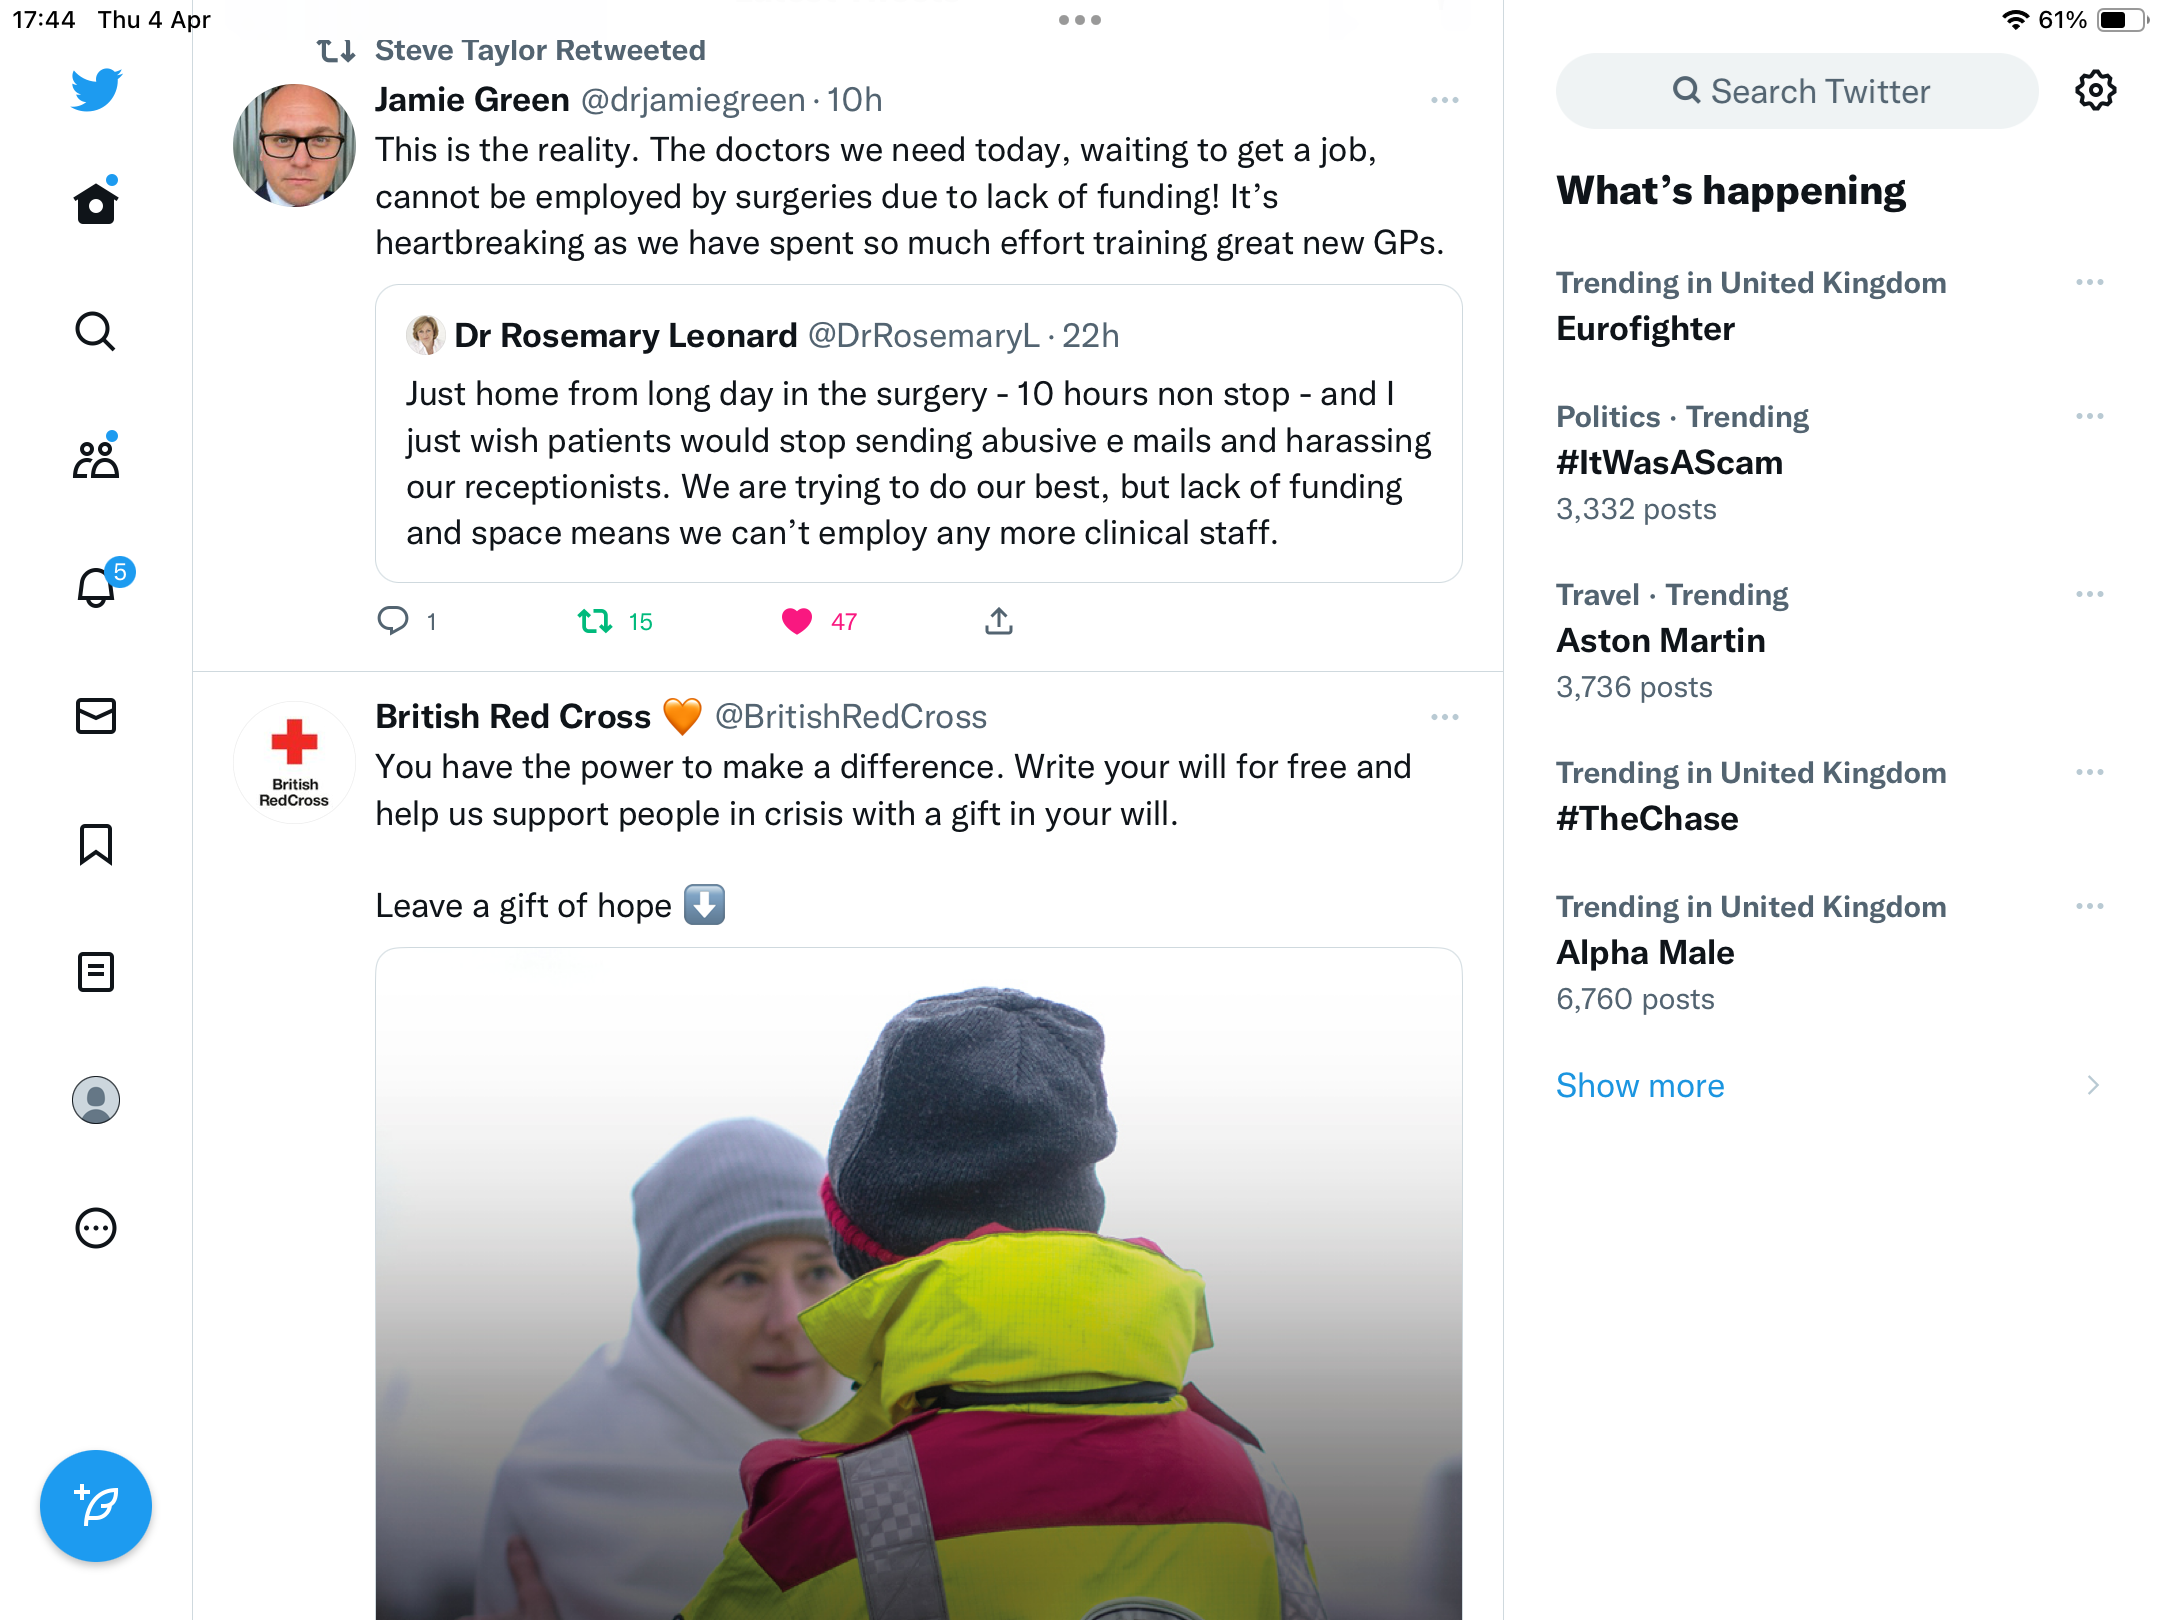Open the Communities people icon

96,458
